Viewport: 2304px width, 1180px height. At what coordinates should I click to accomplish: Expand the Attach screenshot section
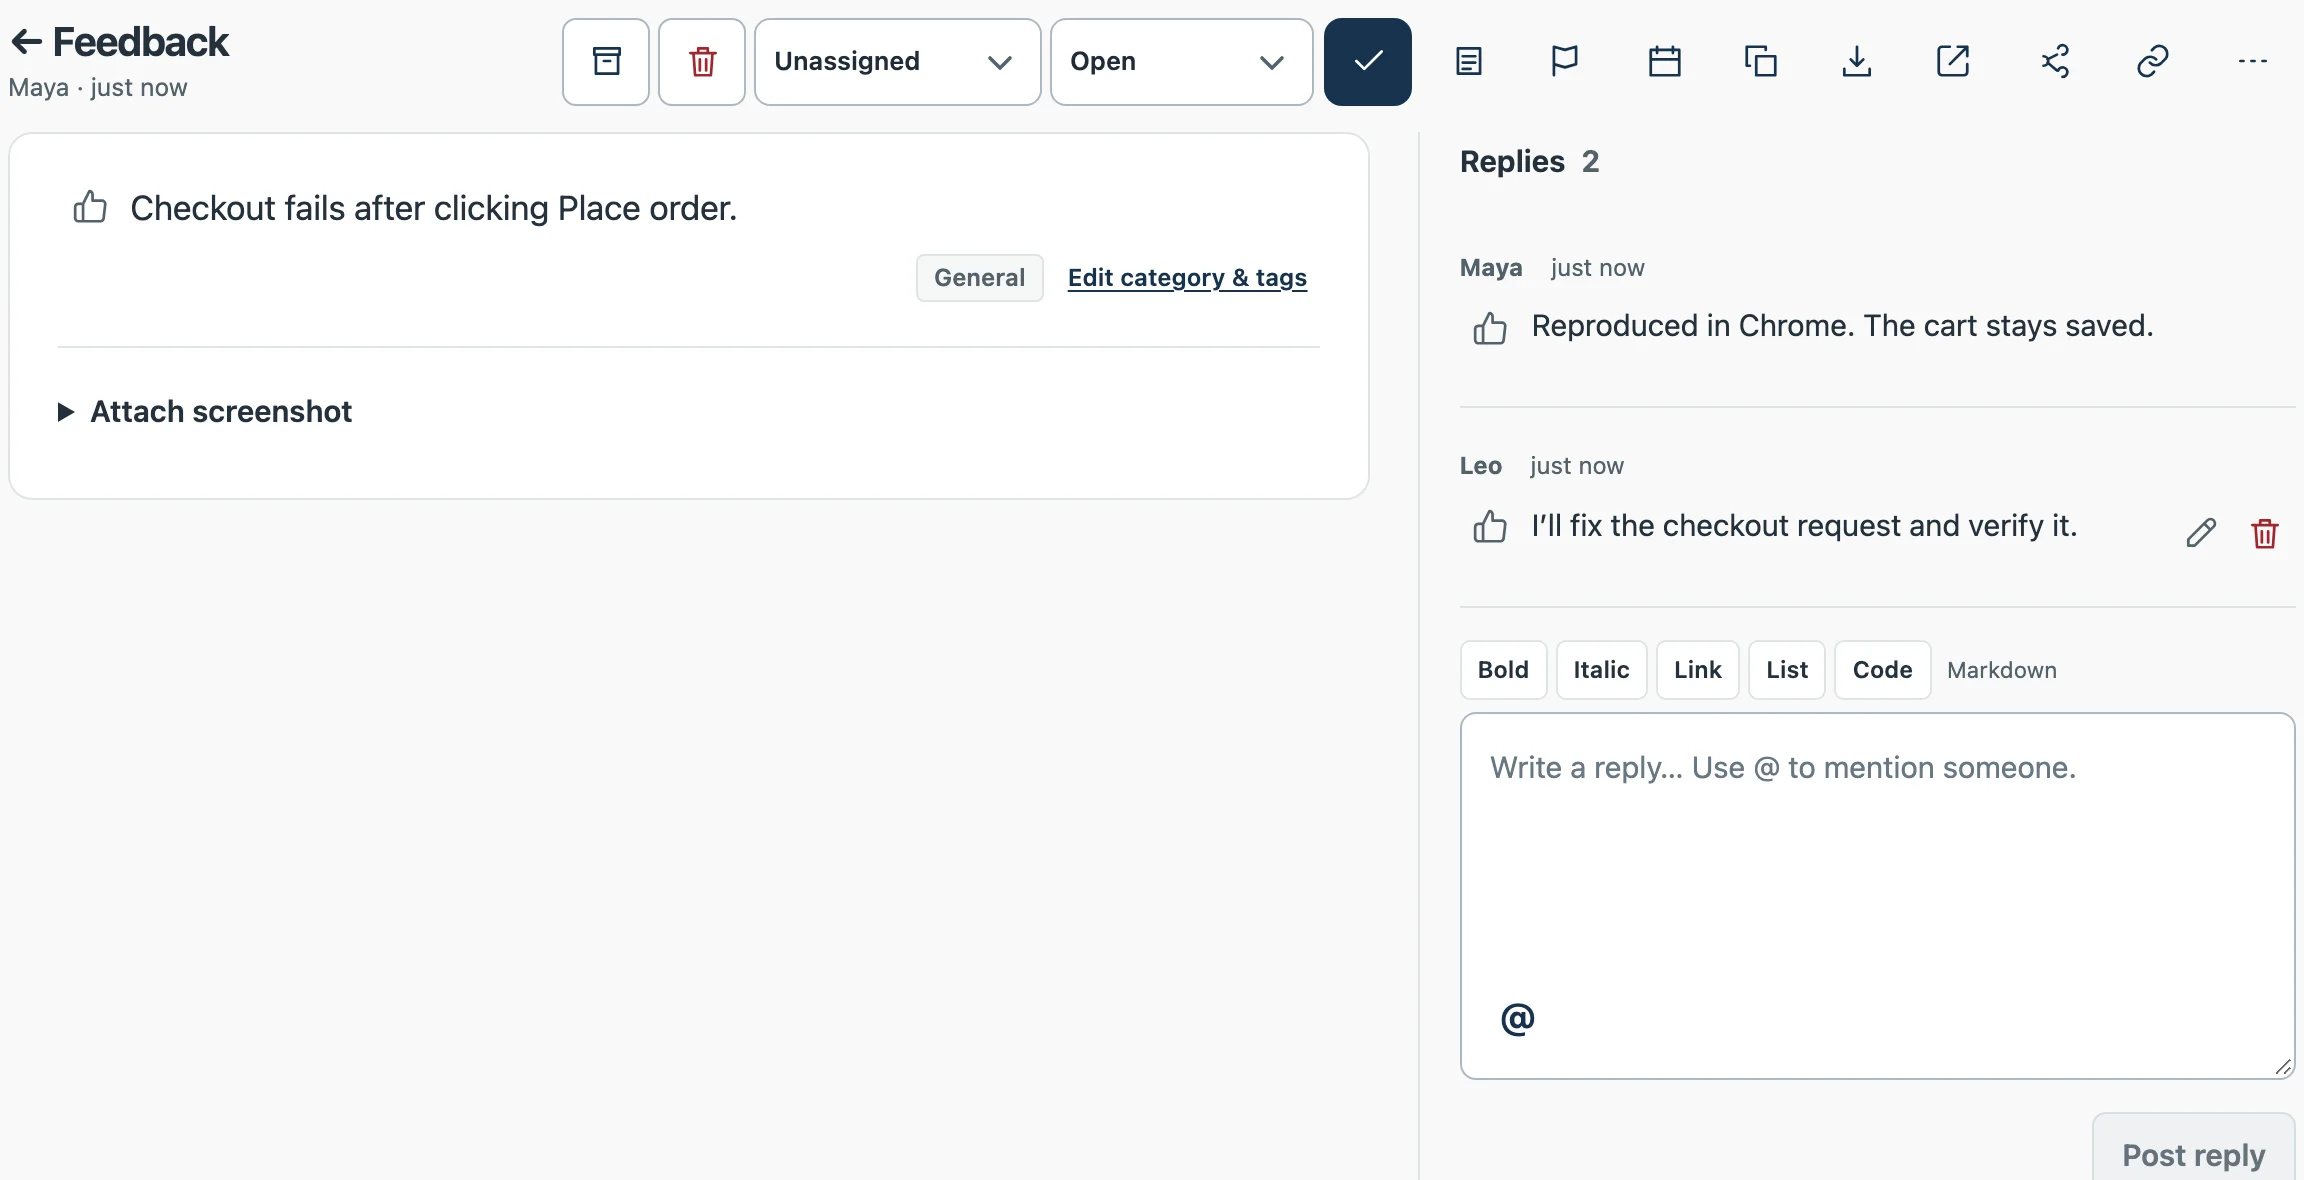(205, 412)
